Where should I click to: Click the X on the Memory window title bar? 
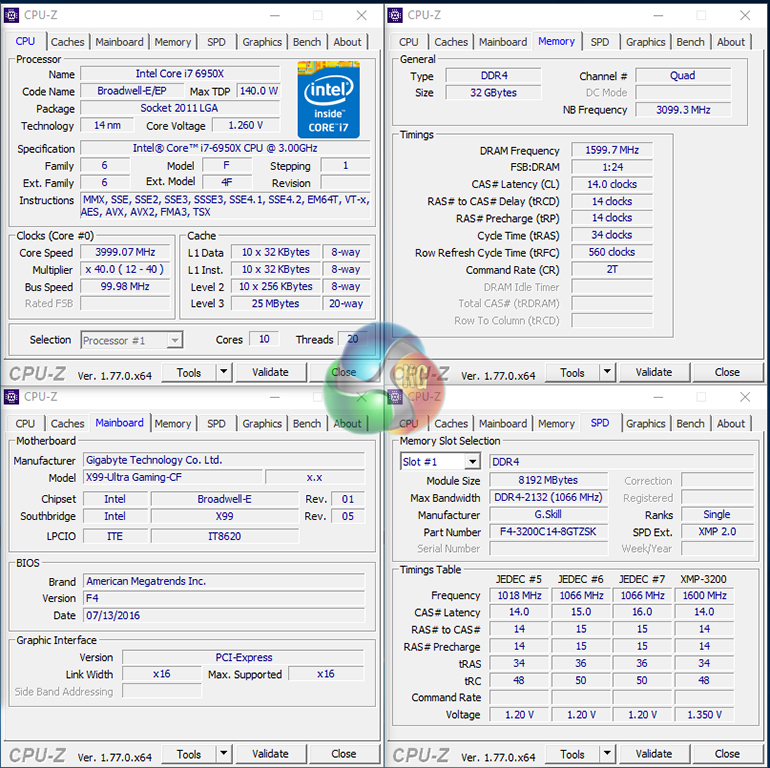745,15
